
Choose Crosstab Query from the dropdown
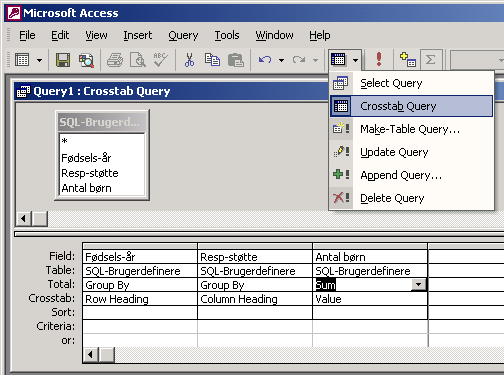pyautogui.click(x=411, y=106)
